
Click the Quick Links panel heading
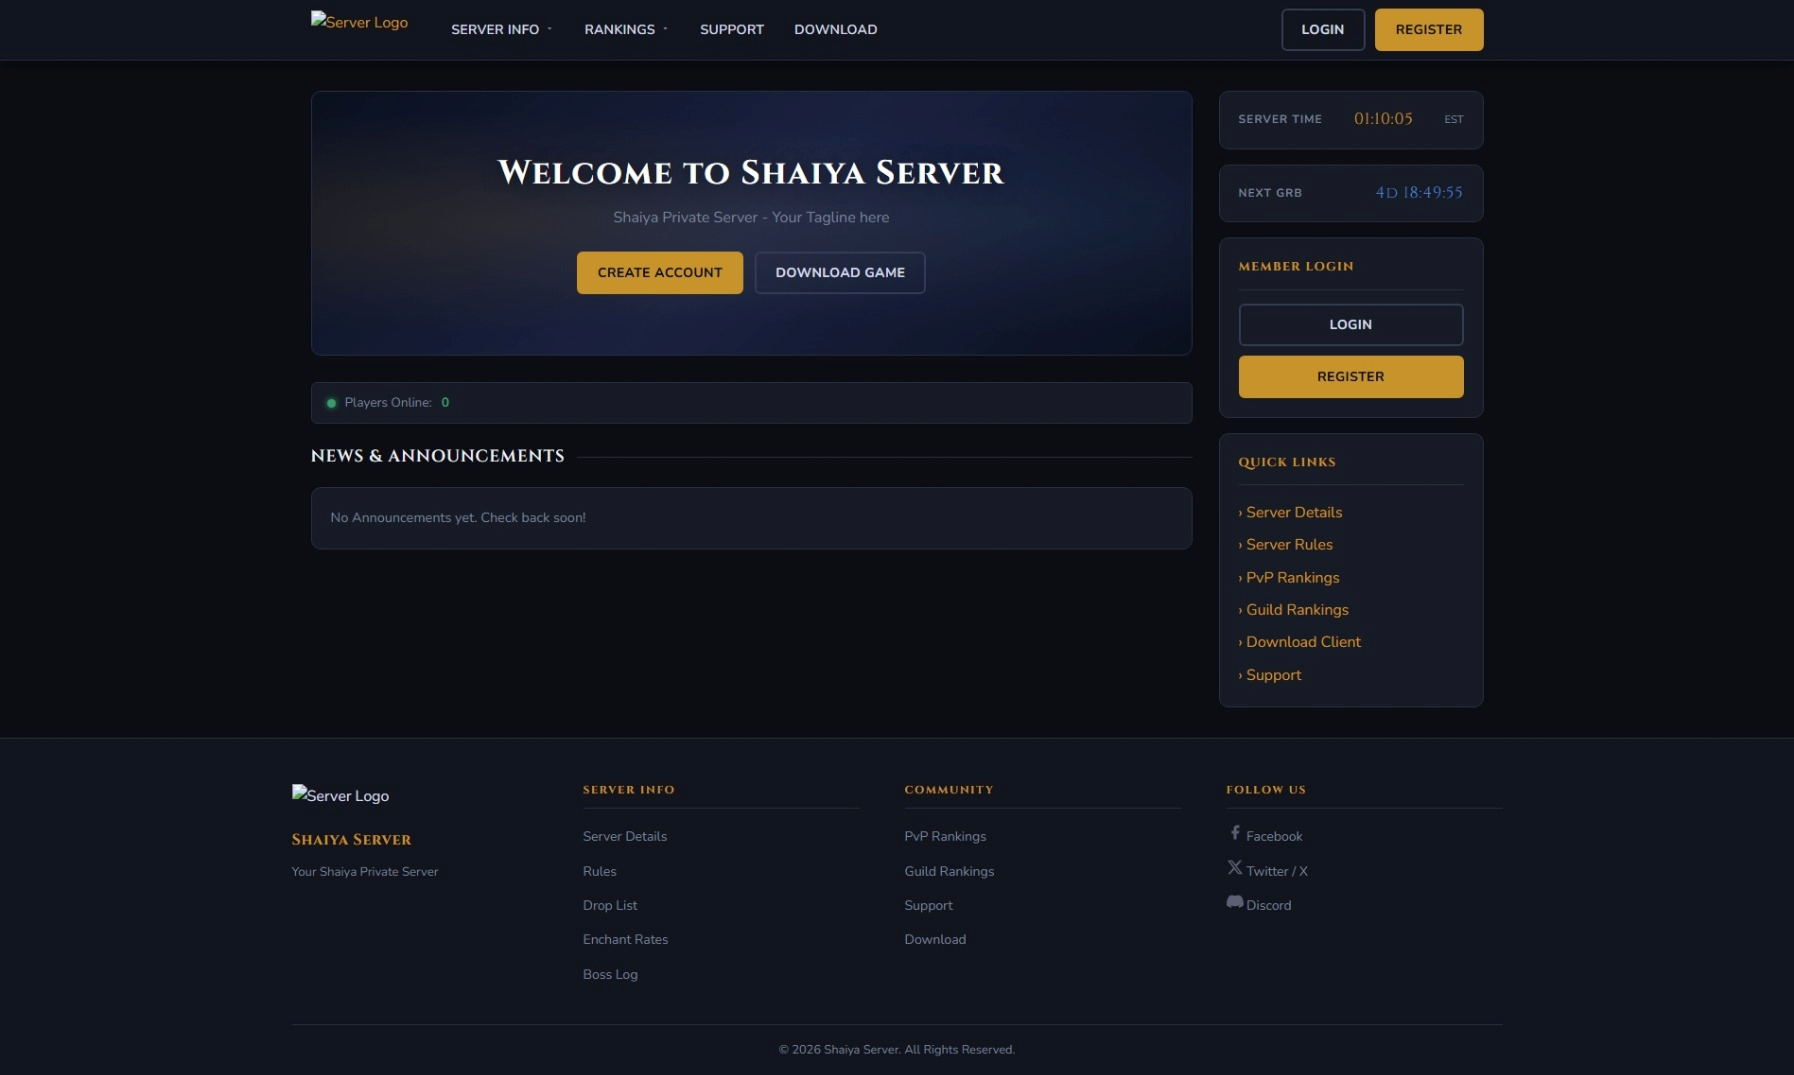[x=1287, y=462]
